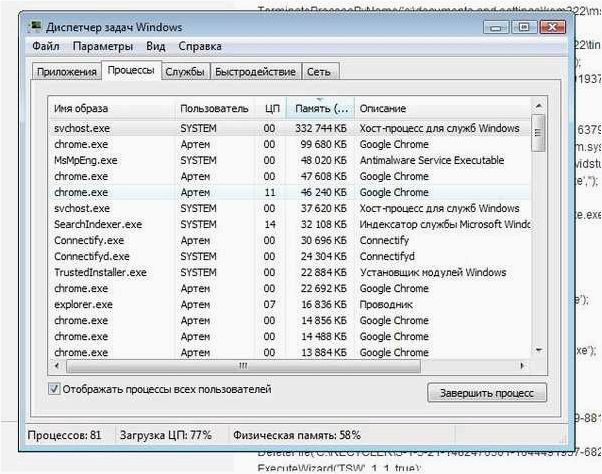Click Физическая память: 58% status entry
The height and width of the screenshot is (474, 602).
point(297,435)
